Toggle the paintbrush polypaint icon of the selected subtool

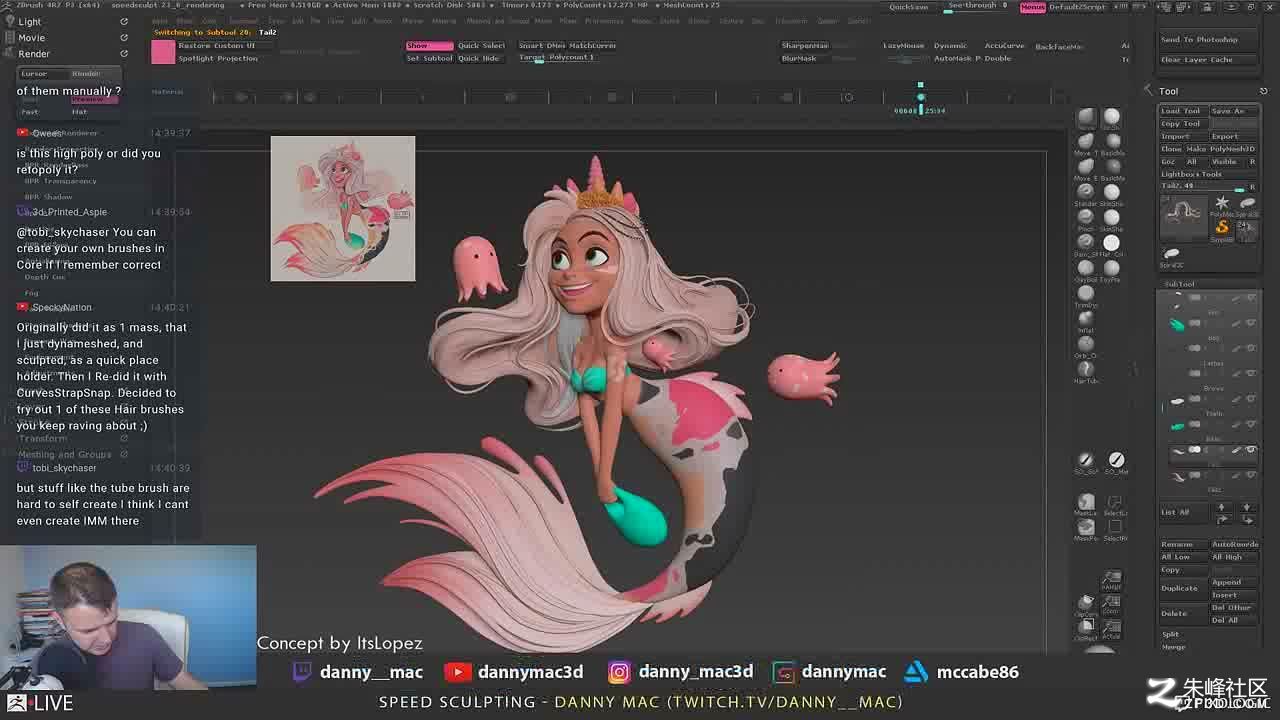point(1237,450)
